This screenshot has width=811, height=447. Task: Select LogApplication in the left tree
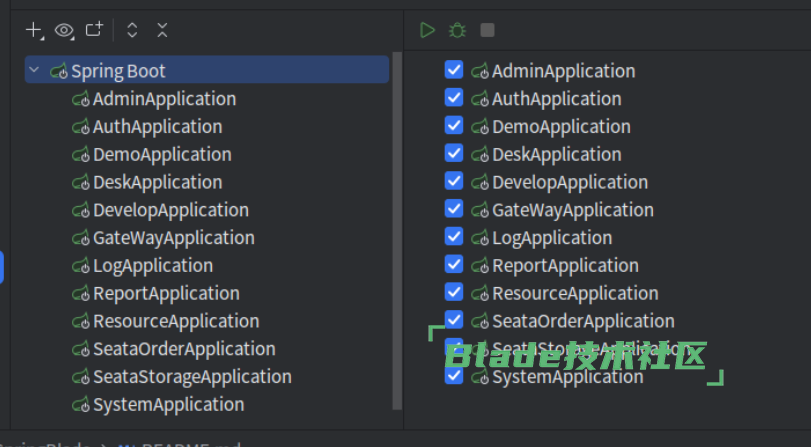tap(153, 266)
